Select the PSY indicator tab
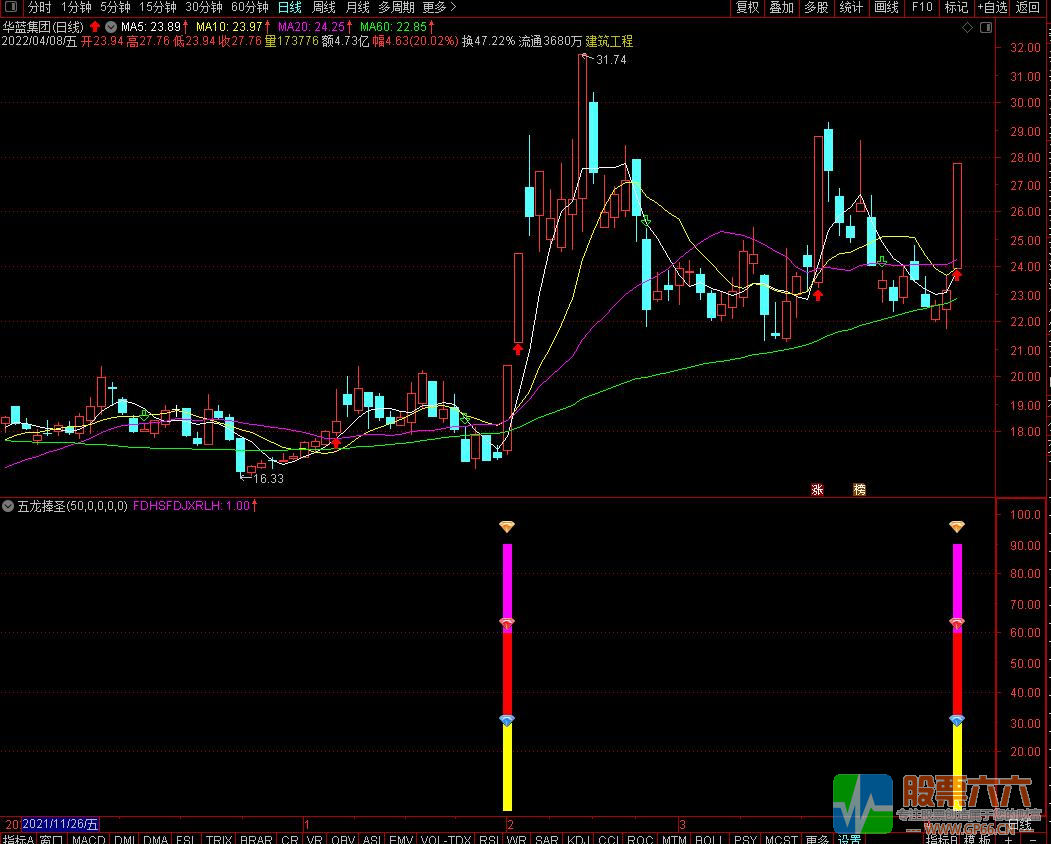The width and height of the screenshot is (1051, 844). (745, 839)
